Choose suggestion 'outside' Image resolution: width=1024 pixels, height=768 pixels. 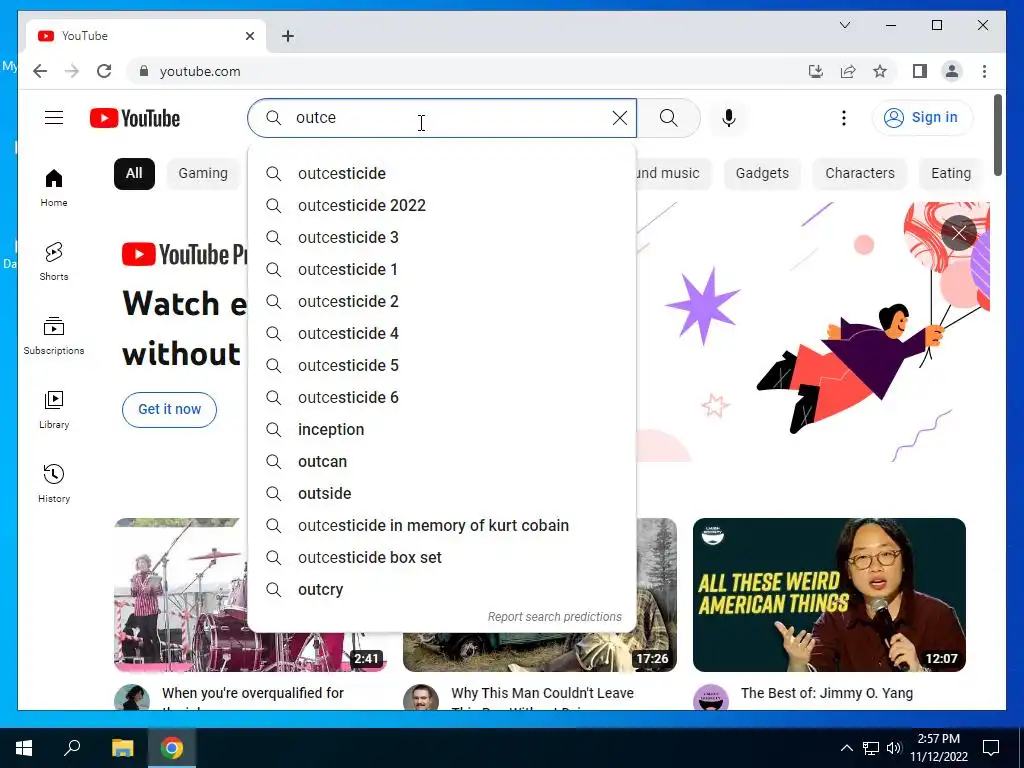point(441,493)
